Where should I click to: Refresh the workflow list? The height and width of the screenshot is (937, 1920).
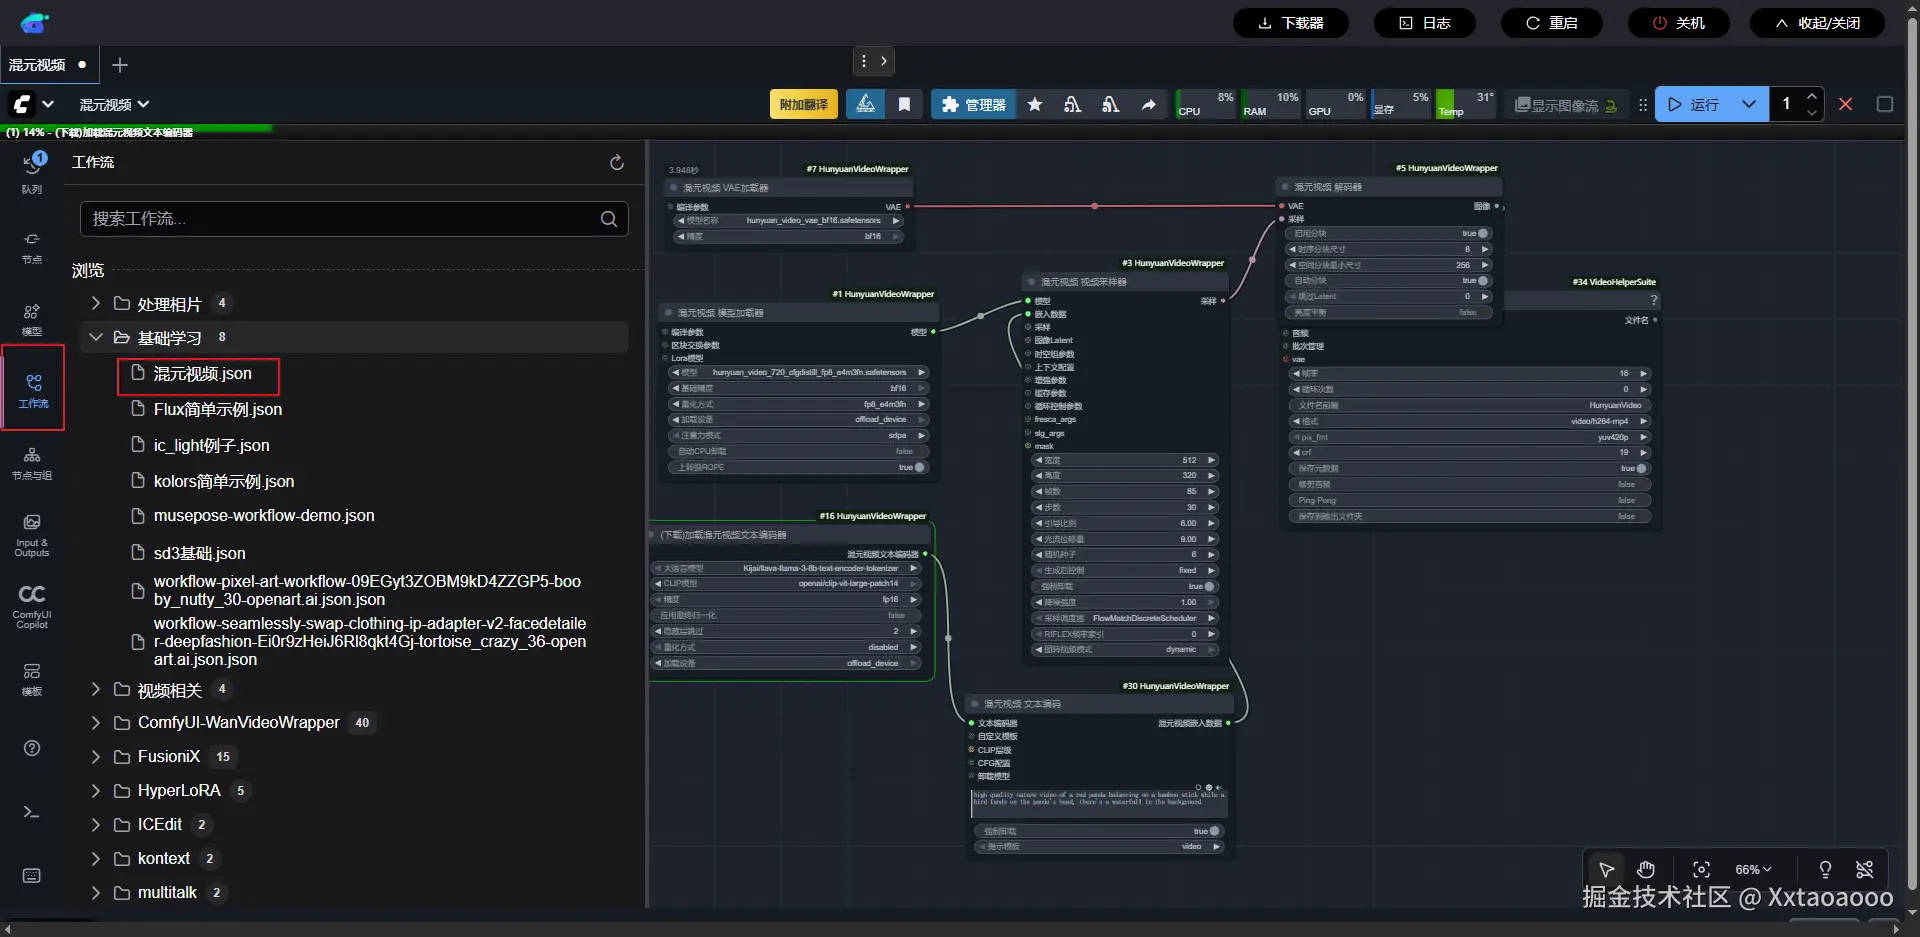(x=617, y=162)
